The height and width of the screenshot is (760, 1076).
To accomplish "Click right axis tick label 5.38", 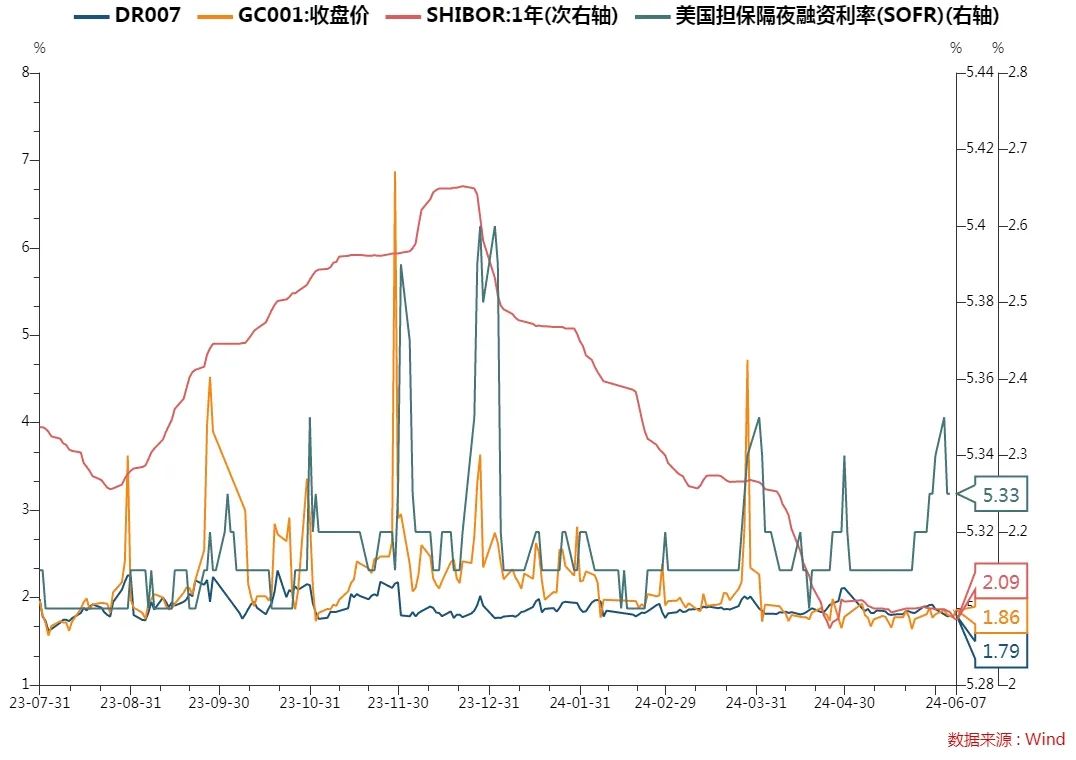I will [979, 301].
